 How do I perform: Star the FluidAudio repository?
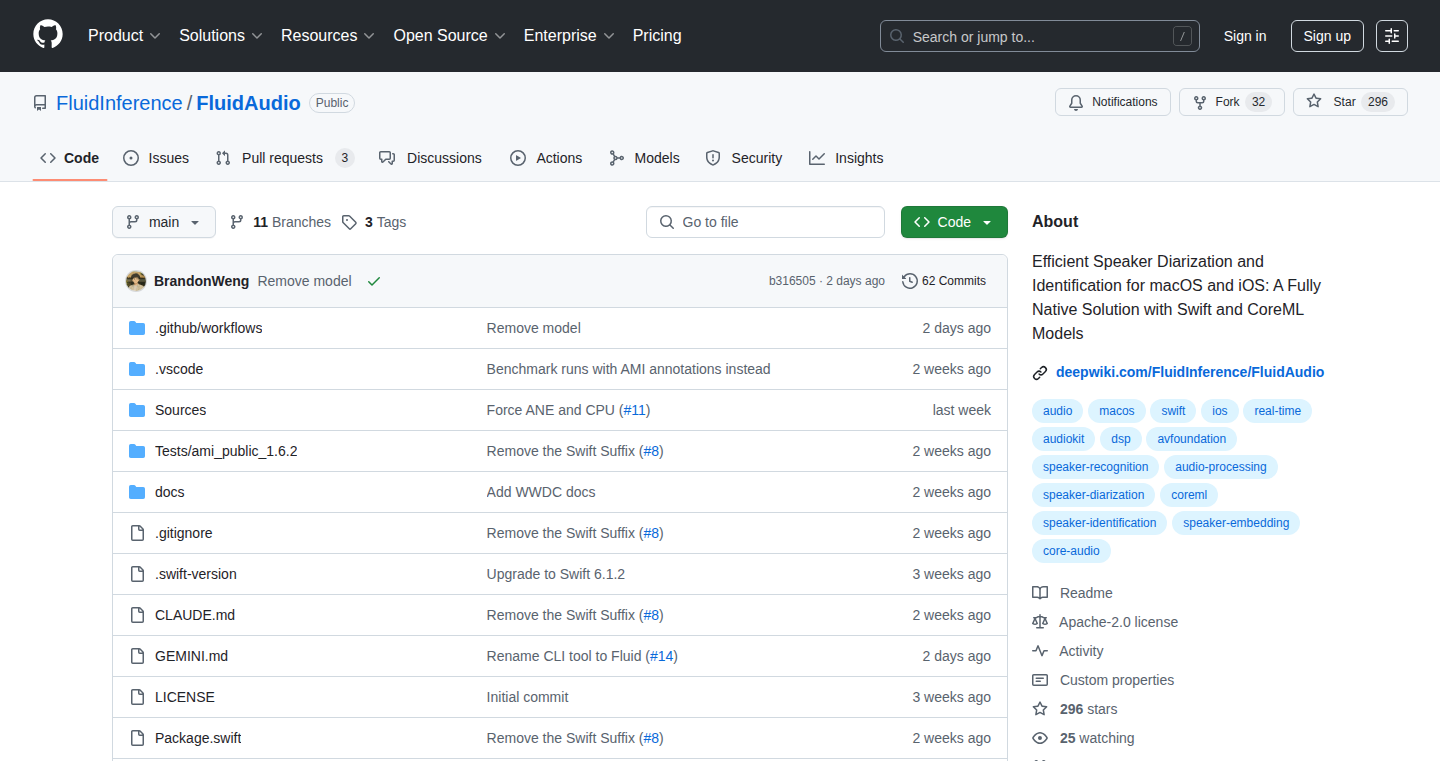[x=1350, y=102]
